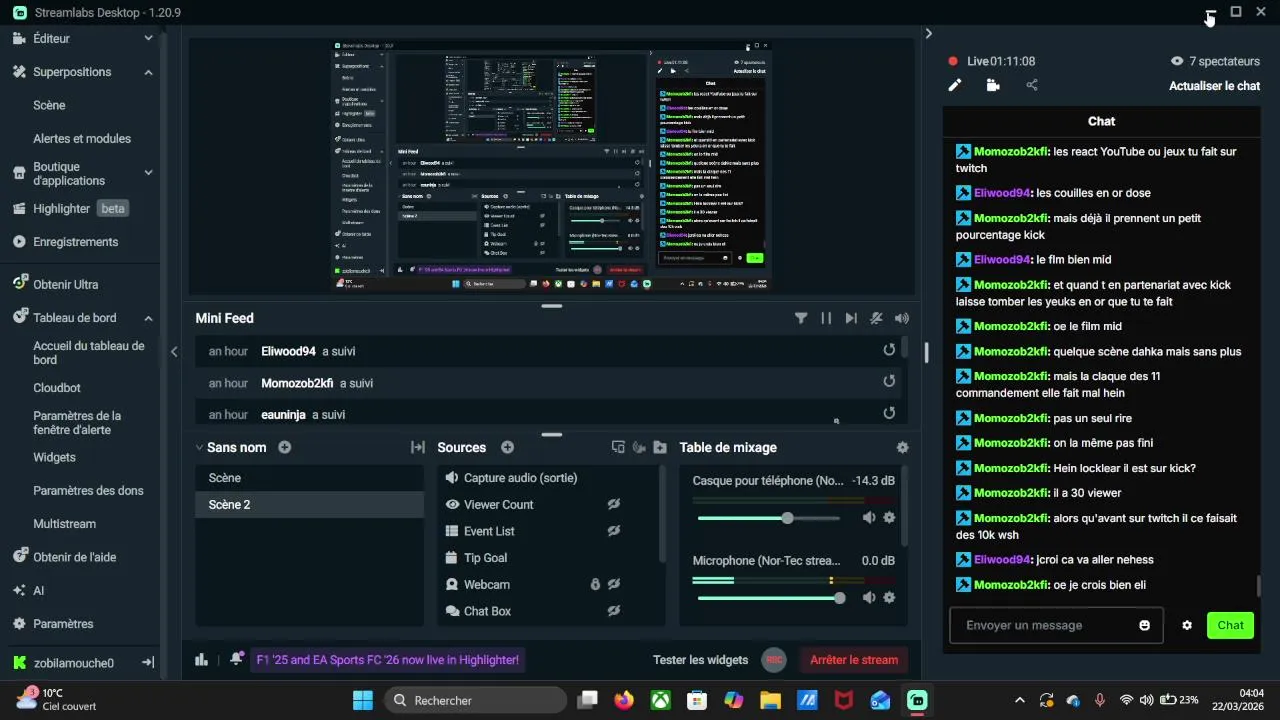Open the scene transitions icon
This screenshot has width=1280, height=720.
point(418,447)
